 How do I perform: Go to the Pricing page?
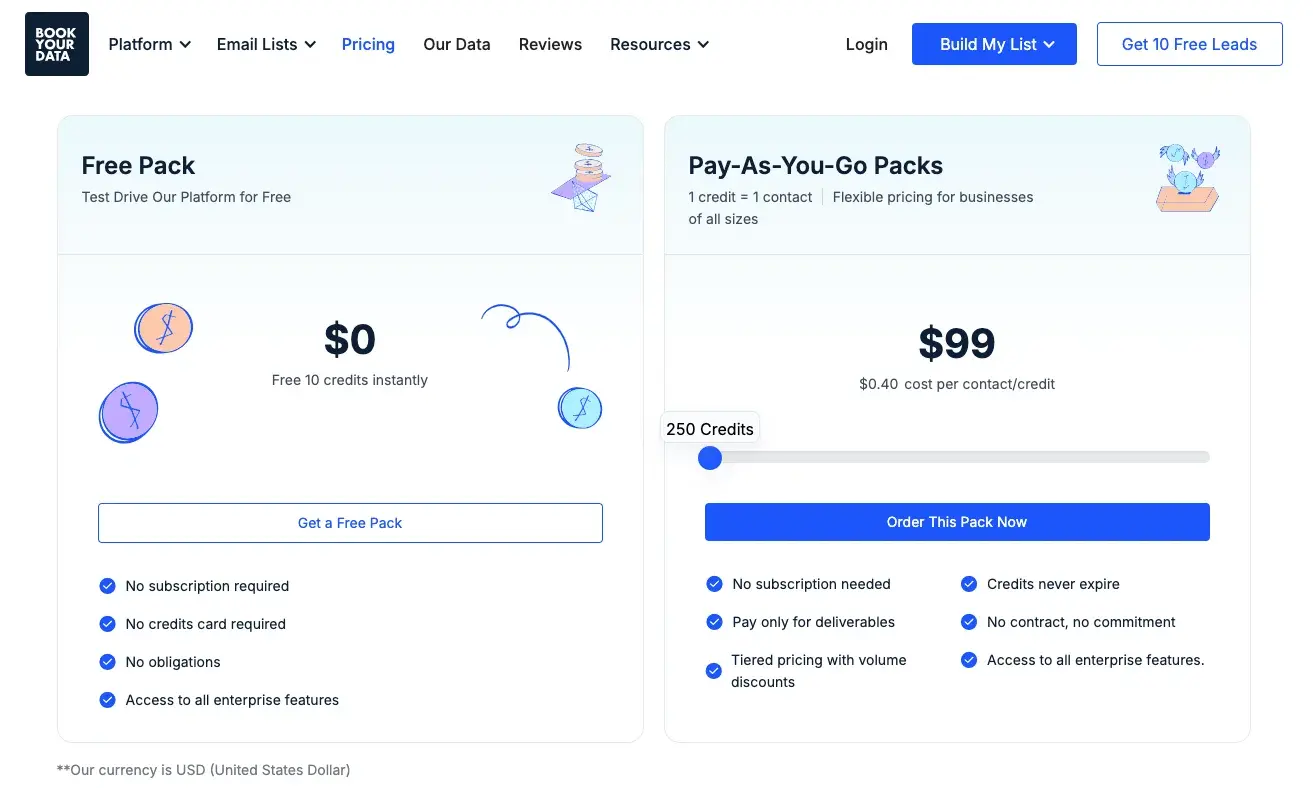click(368, 44)
